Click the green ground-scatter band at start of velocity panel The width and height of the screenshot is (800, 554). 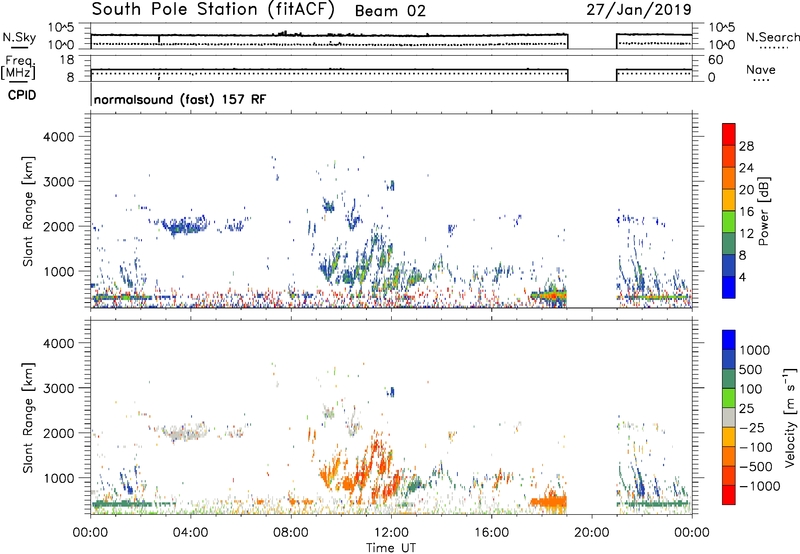click(121, 504)
